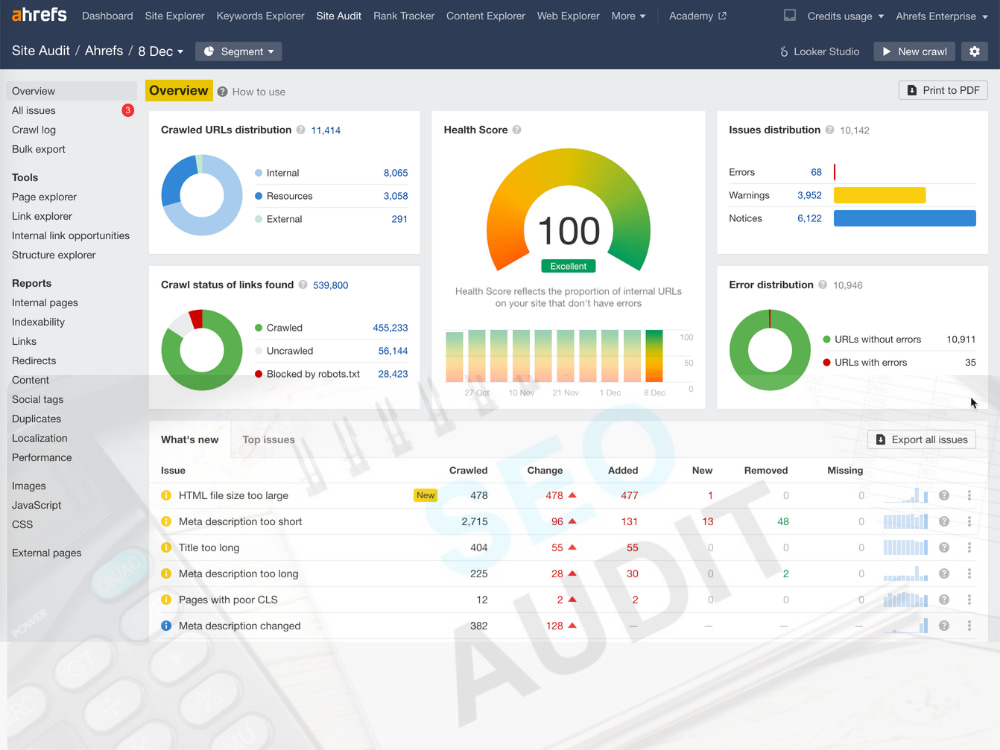Open three-dot menu for Meta description too short
This screenshot has width=1000, height=750.
(x=969, y=522)
